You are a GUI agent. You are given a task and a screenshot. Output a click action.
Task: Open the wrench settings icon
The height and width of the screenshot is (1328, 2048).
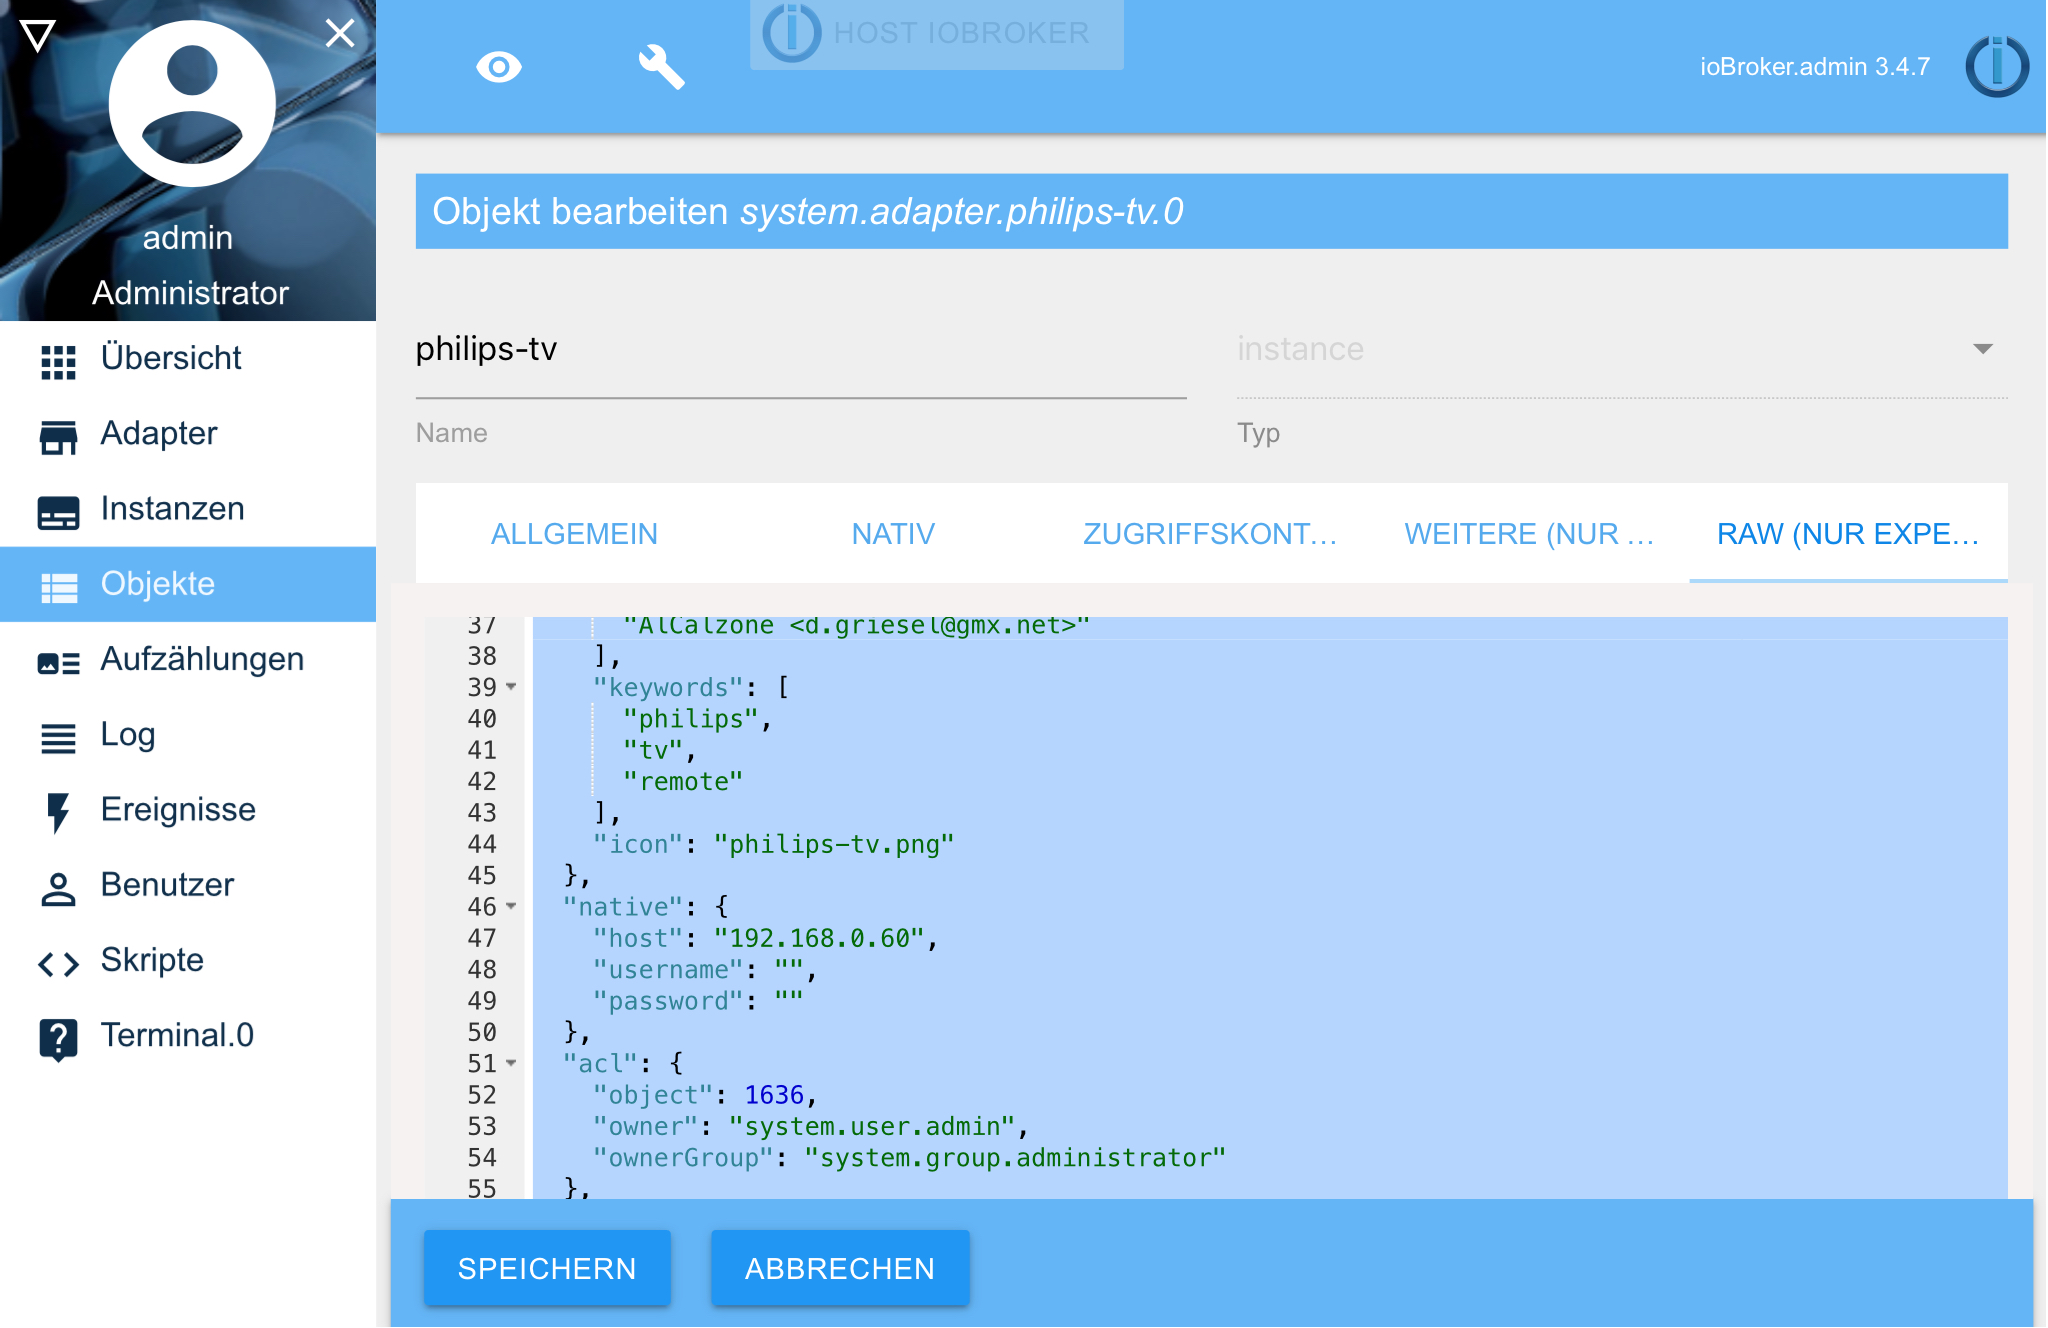tap(661, 67)
